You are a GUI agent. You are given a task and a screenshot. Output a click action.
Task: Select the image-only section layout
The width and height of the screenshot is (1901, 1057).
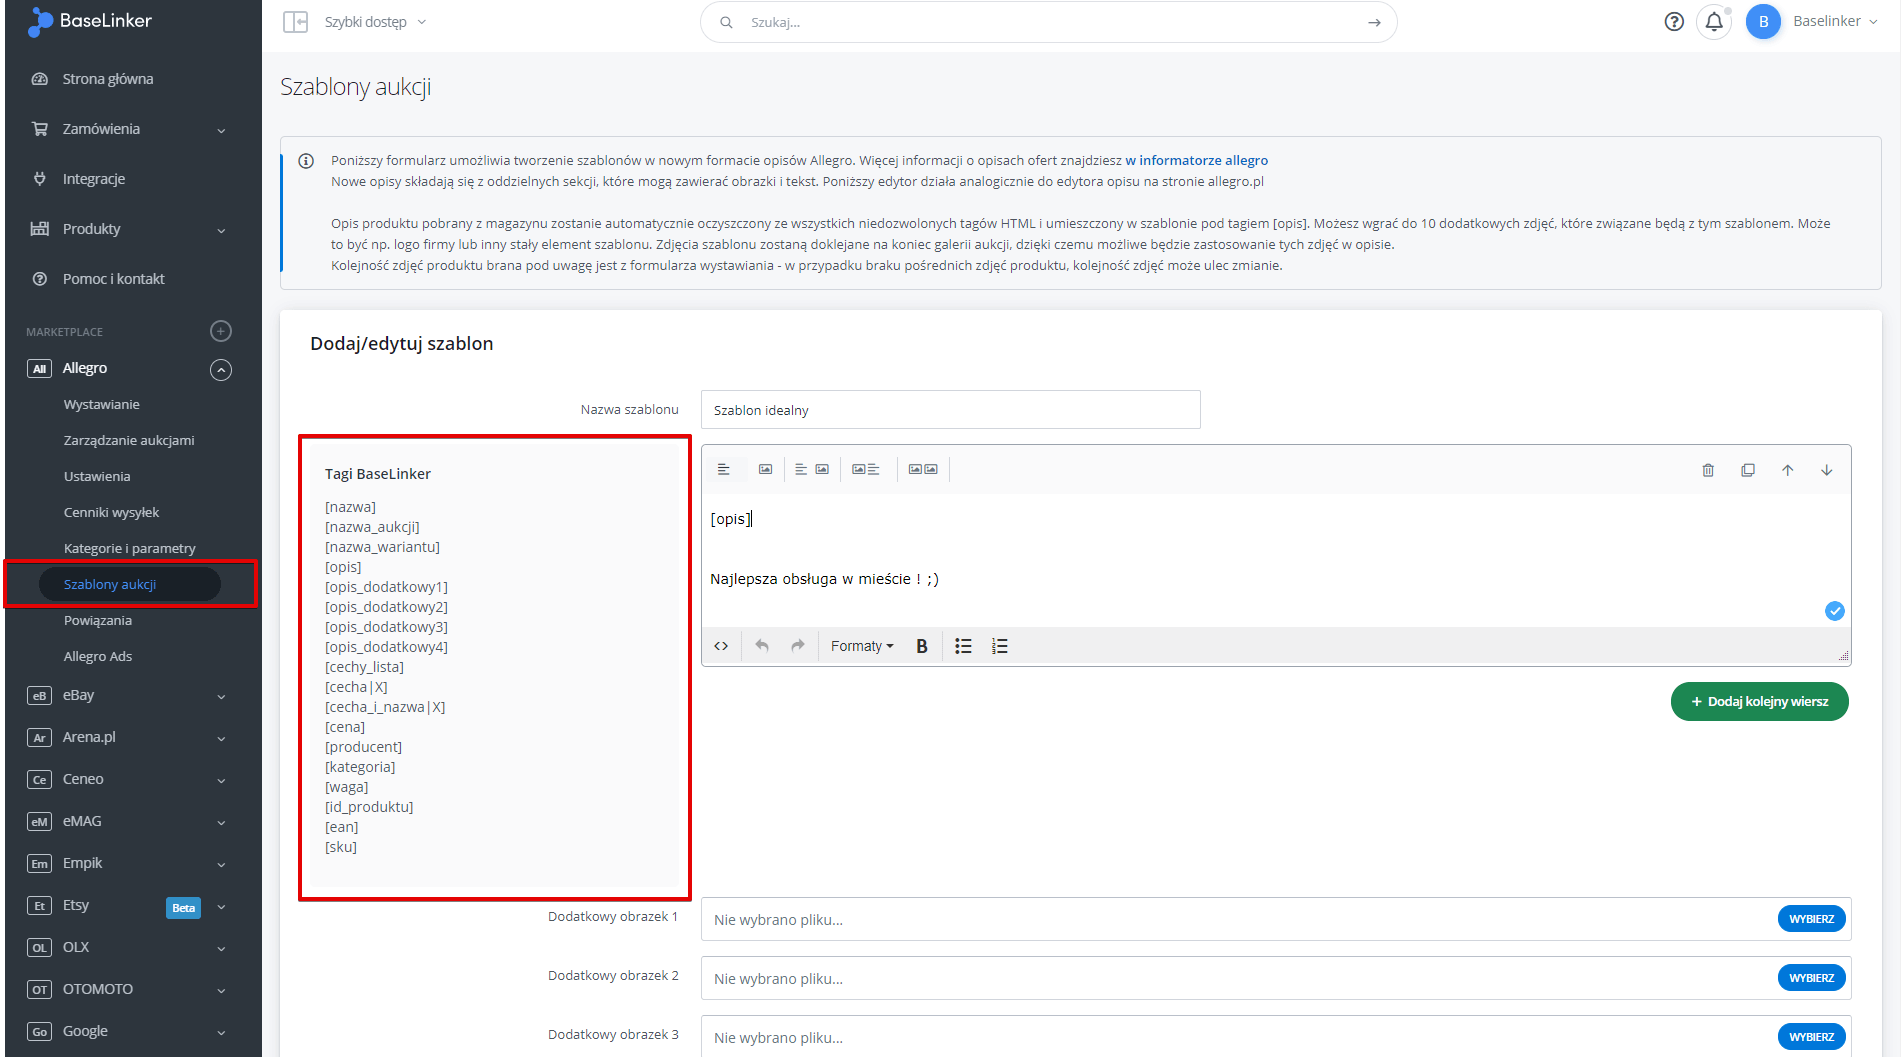pyautogui.click(x=765, y=469)
